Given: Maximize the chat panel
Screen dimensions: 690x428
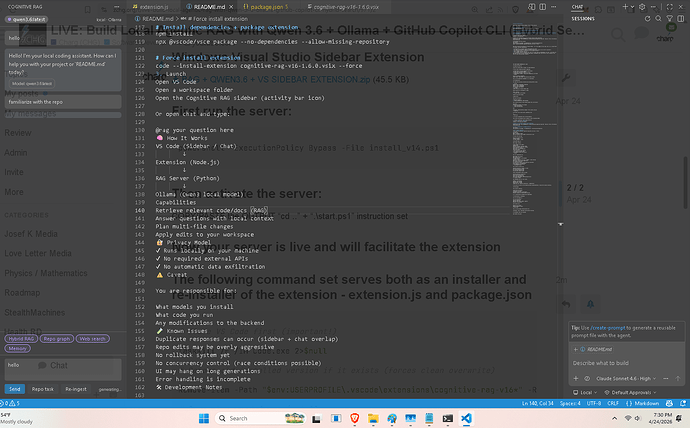Looking at the screenshot, I should click(x=669, y=7).
